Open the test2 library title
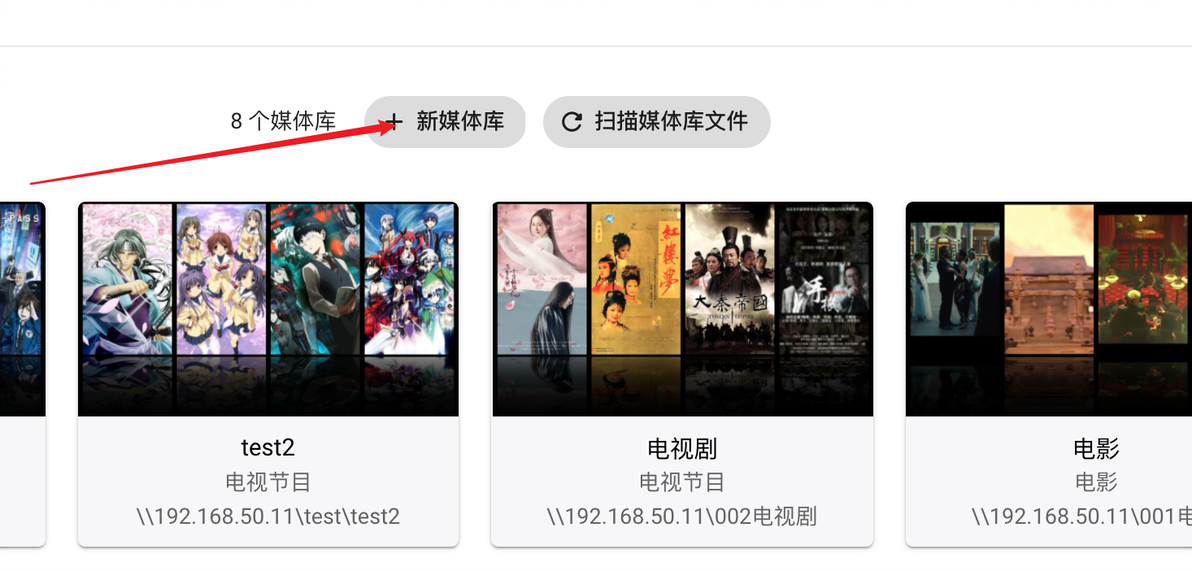The height and width of the screenshot is (571, 1192). (268, 448)
